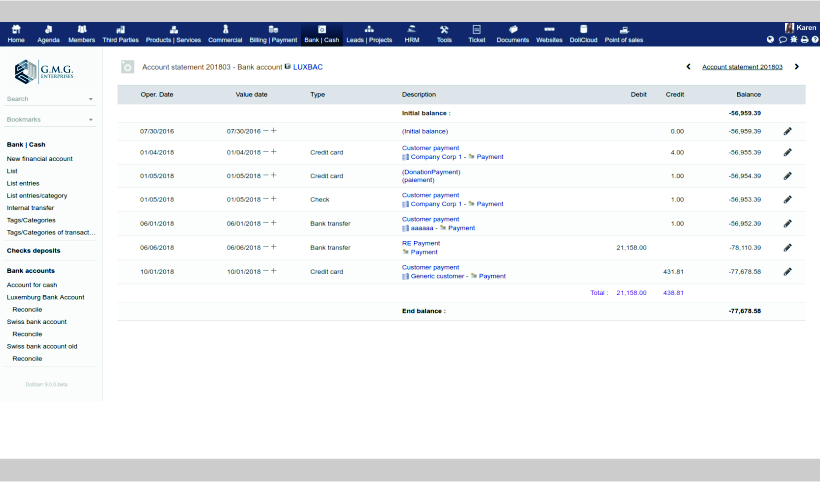Screen dimensions: 820x482
Task: Go to previous account statement arrow
Action: pos(688,67)
